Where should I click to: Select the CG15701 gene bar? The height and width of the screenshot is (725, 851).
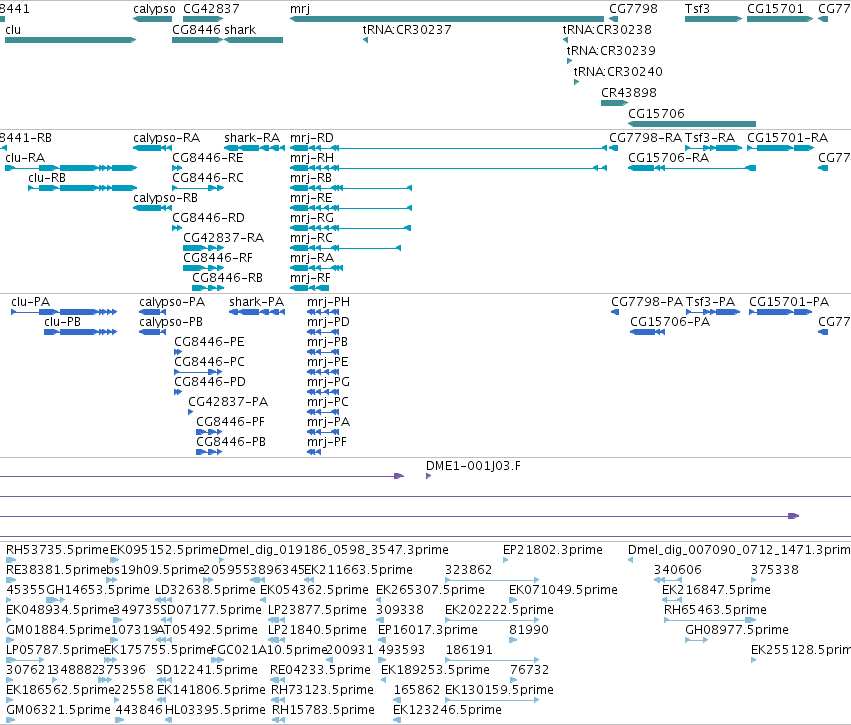pos(780,19)
